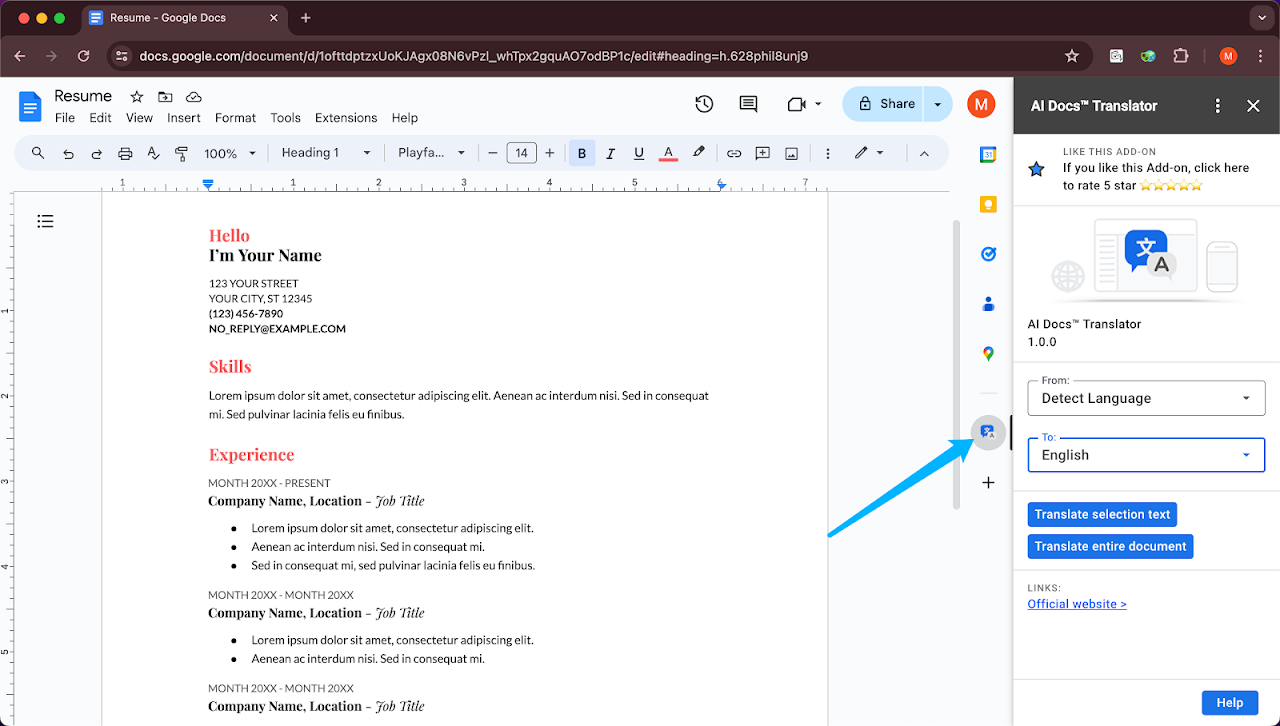This screenshot has height=726, width=1280.
Task: Open the Extensions menu
Action: point(346,117)
